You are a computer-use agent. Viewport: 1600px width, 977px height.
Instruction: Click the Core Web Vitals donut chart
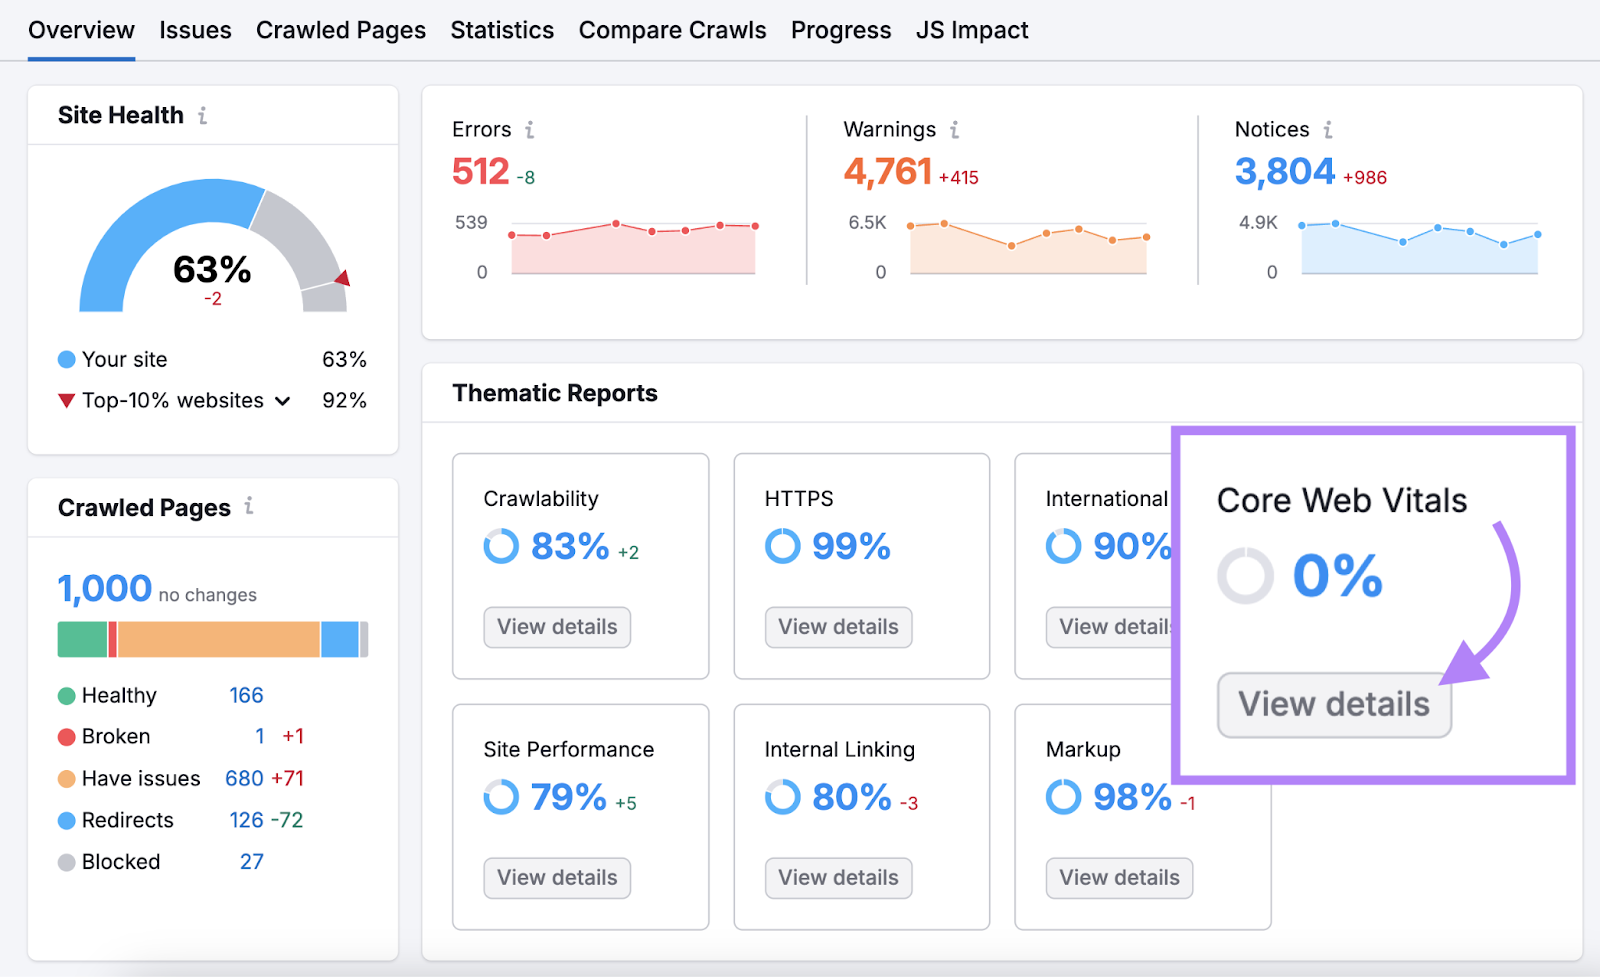coord(1245,576)
